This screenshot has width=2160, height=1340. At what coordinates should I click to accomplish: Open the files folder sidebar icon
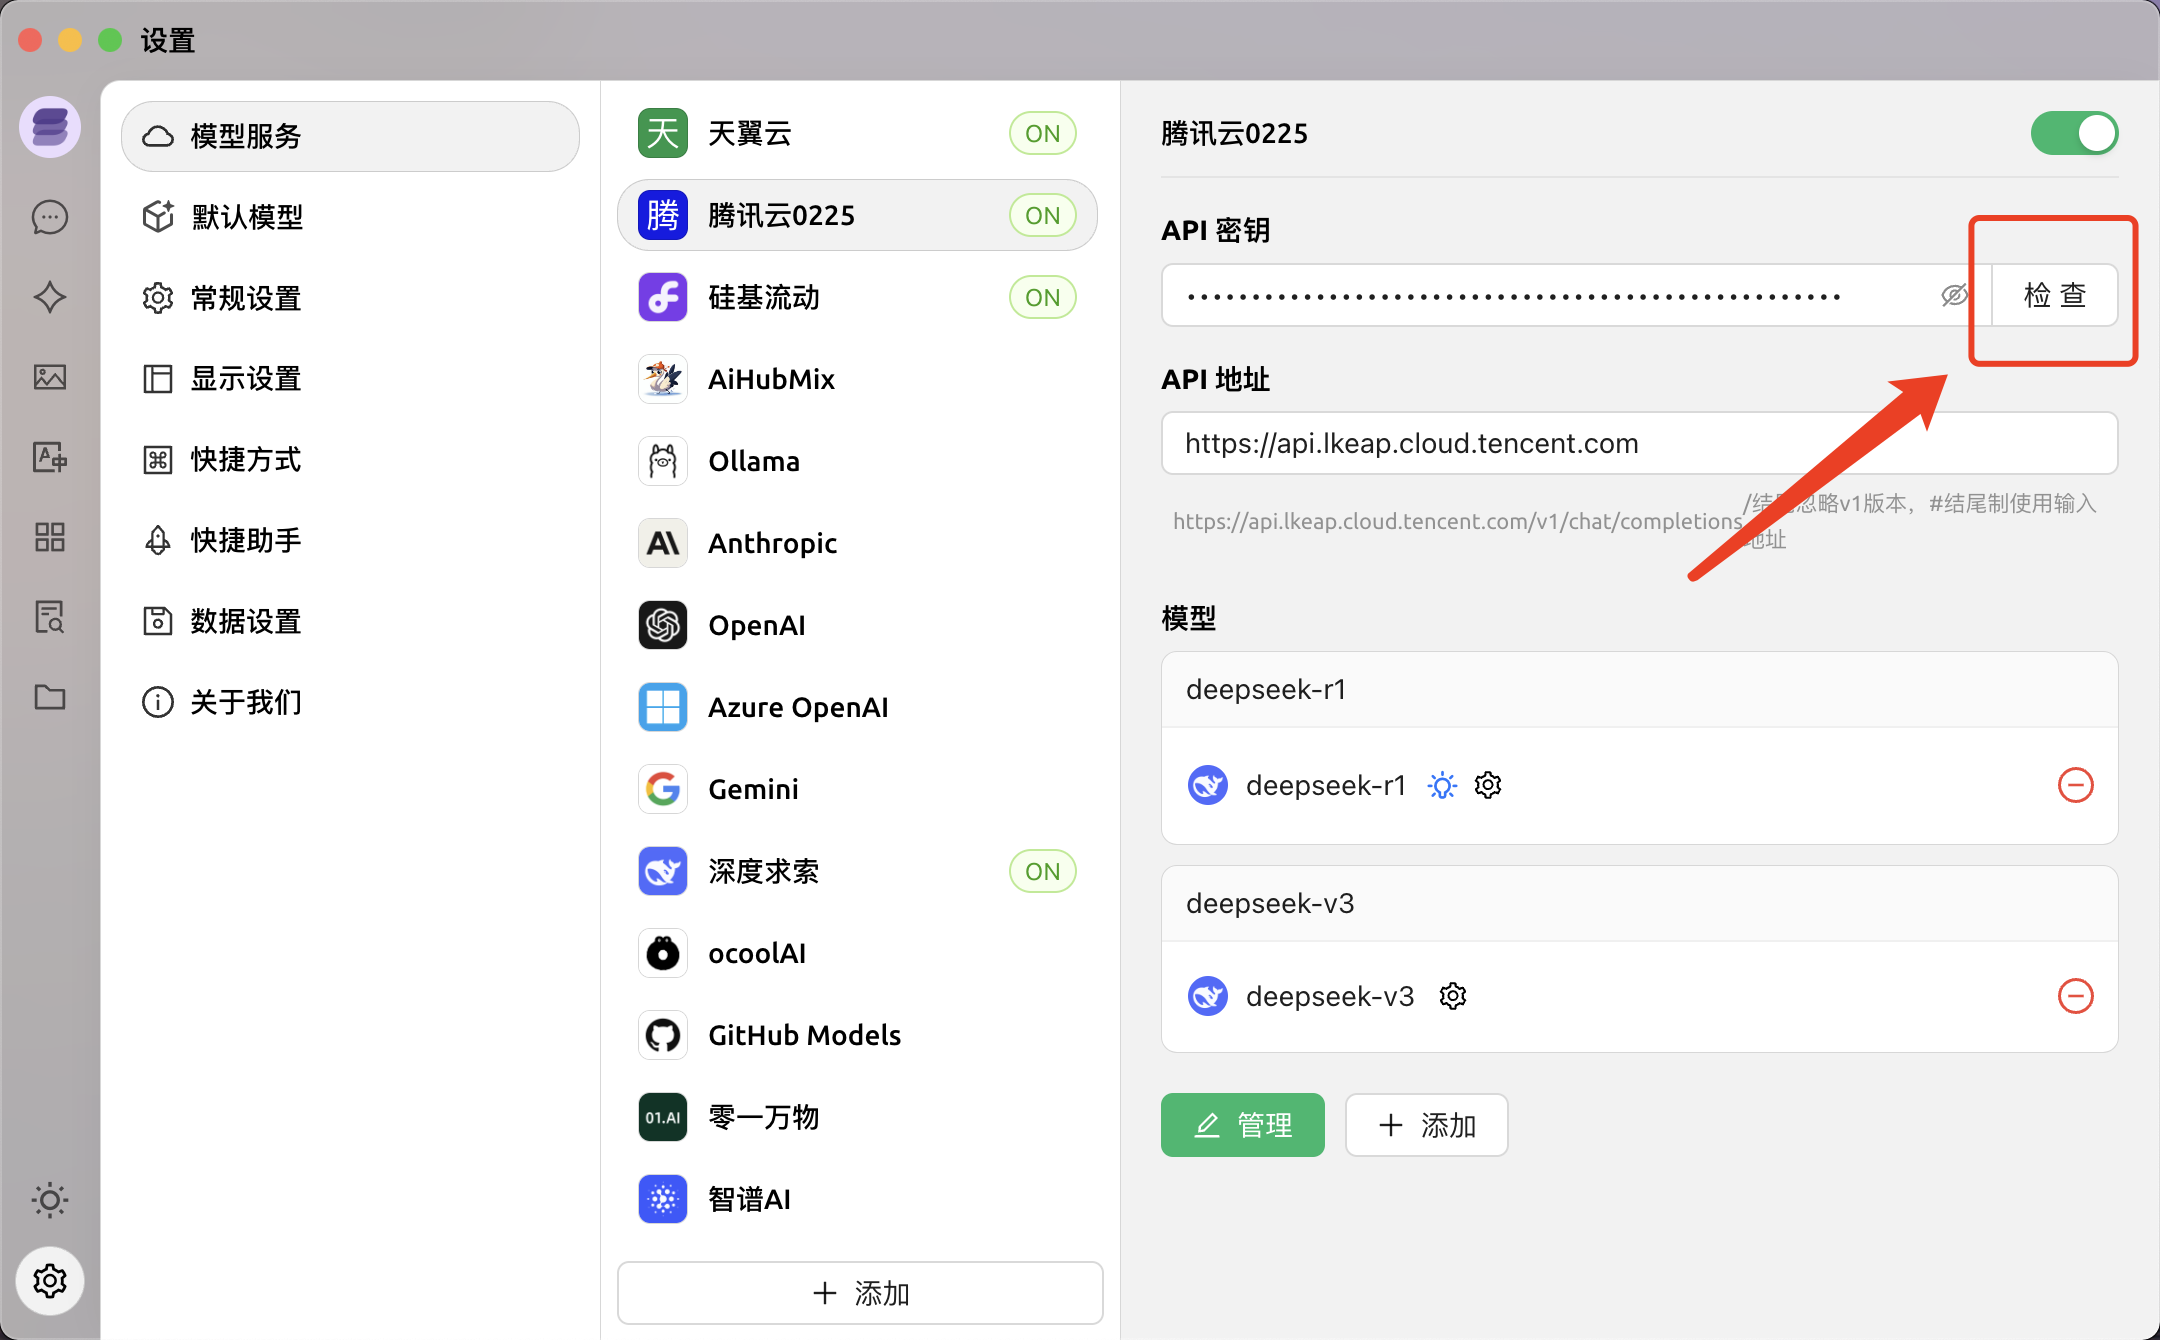click(x=50, y=697)
